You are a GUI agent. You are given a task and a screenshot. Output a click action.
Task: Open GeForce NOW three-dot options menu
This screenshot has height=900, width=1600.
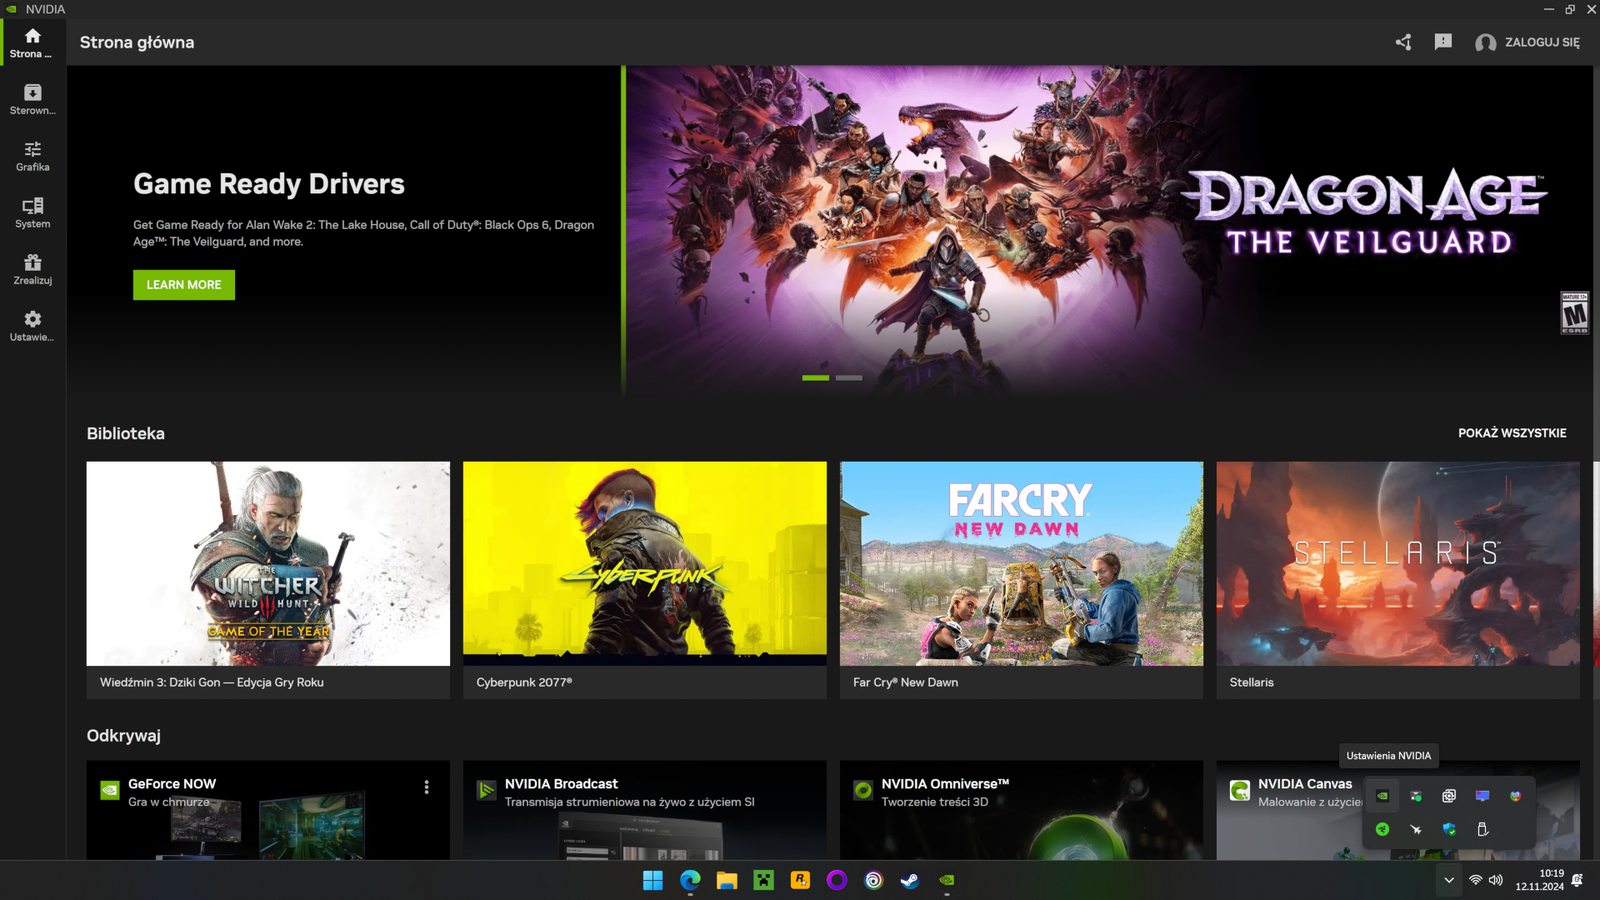click(x=426, y=788)
